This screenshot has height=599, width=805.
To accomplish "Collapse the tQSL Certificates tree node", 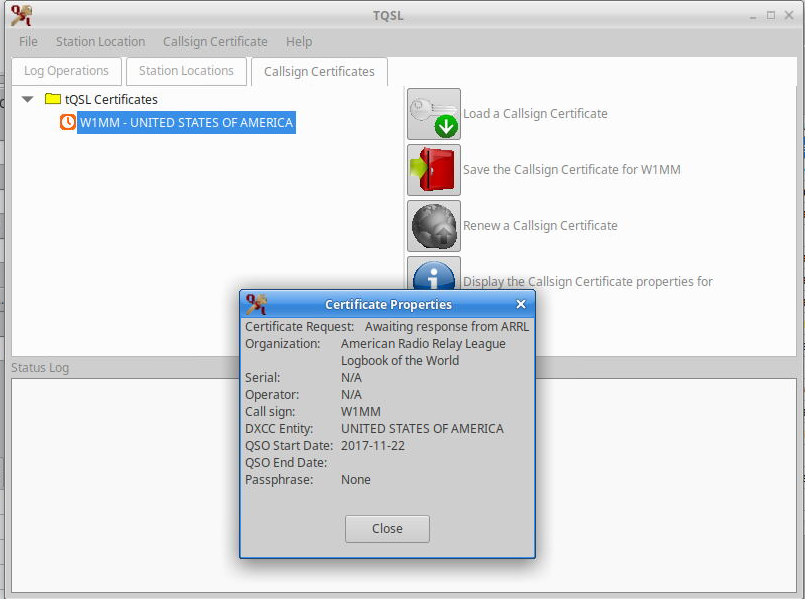I will click(x=28, y=99).
